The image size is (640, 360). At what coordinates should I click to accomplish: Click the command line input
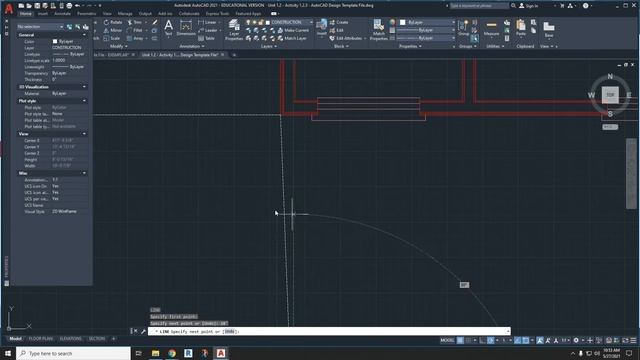pyautogui.click(x=329, y=331)
